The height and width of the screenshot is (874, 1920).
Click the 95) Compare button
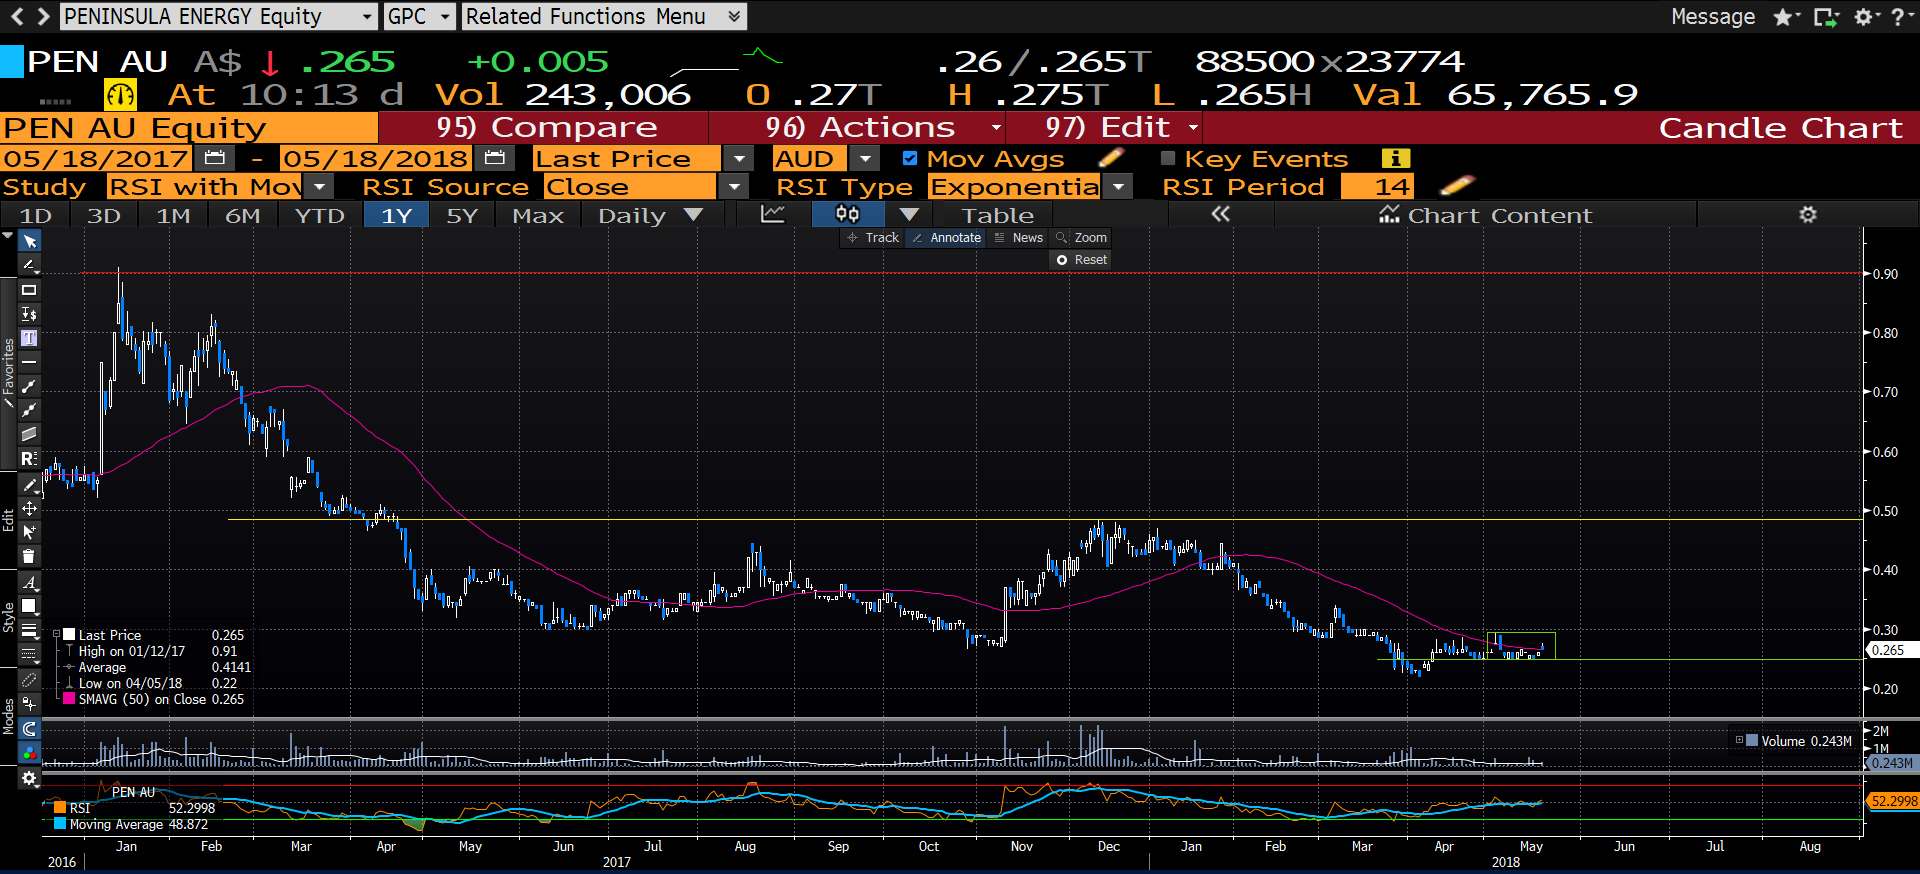[x=546, y=127]
